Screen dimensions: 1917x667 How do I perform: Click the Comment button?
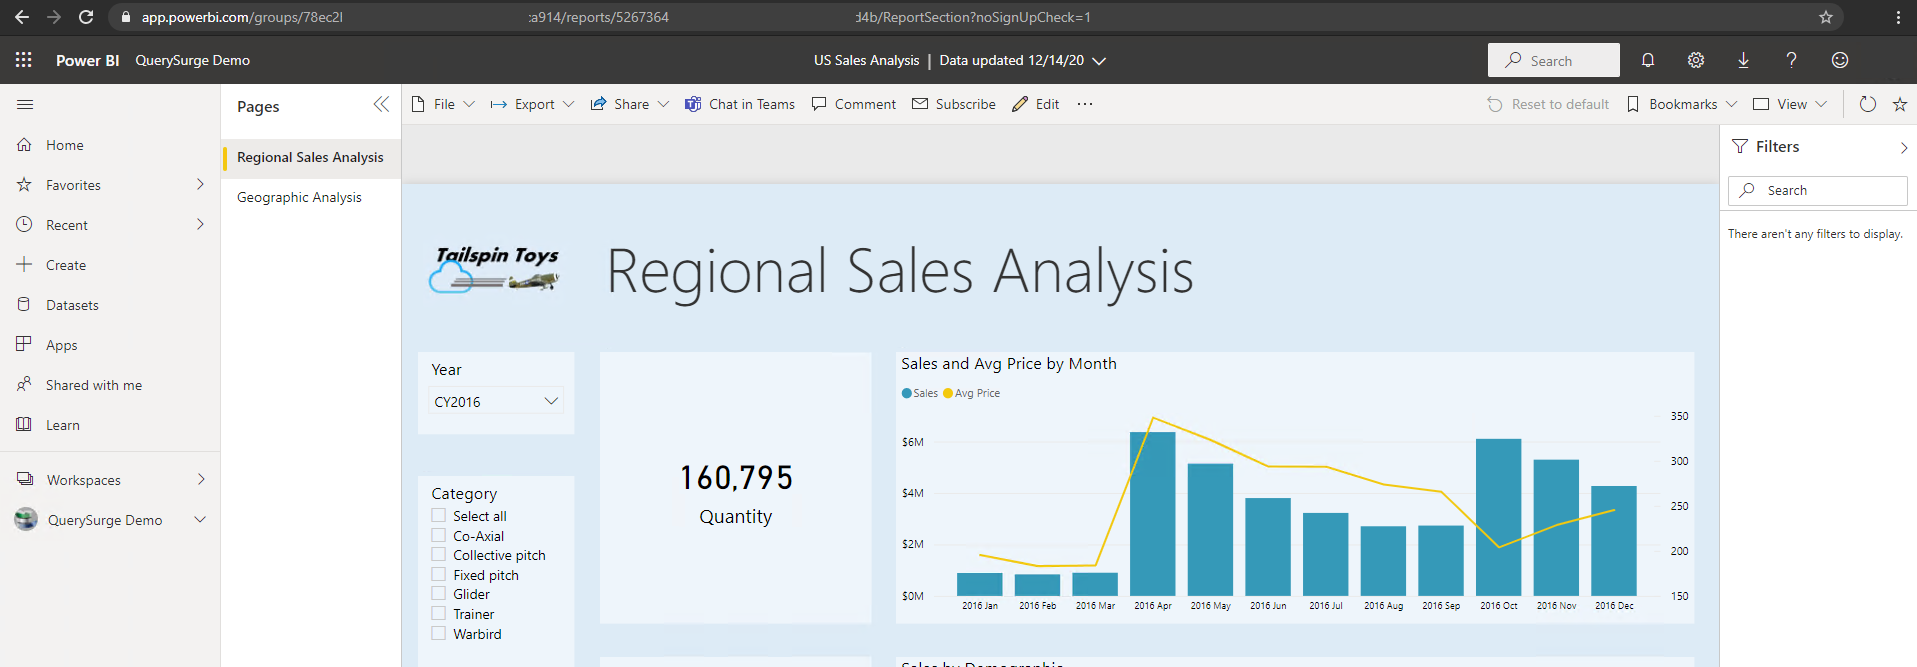tap(854, 104)
